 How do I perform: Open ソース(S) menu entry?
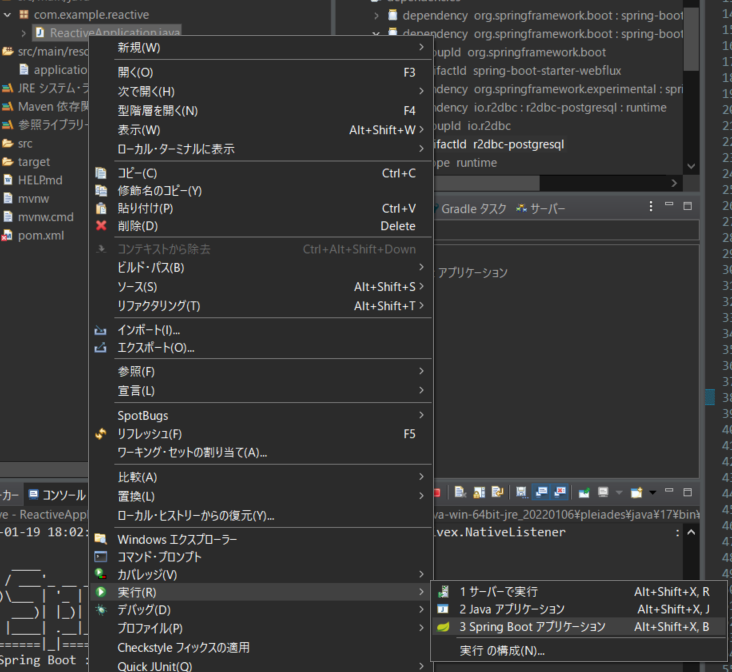point(260,287)
